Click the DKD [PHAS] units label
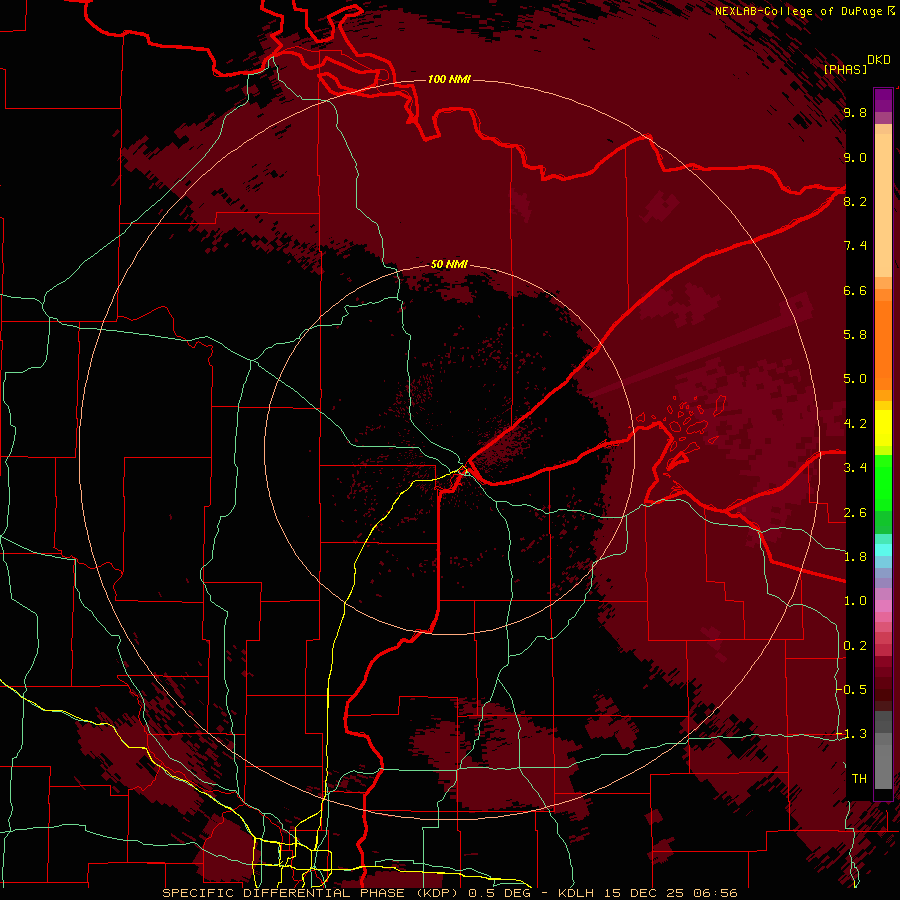 (856, 65)
